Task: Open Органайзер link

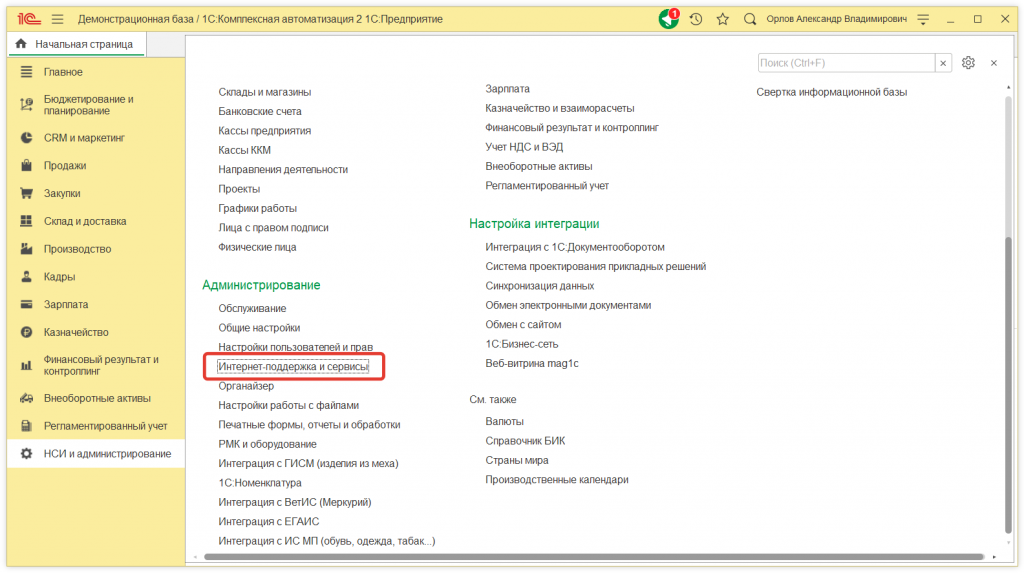Action: (x=246, y=386)
